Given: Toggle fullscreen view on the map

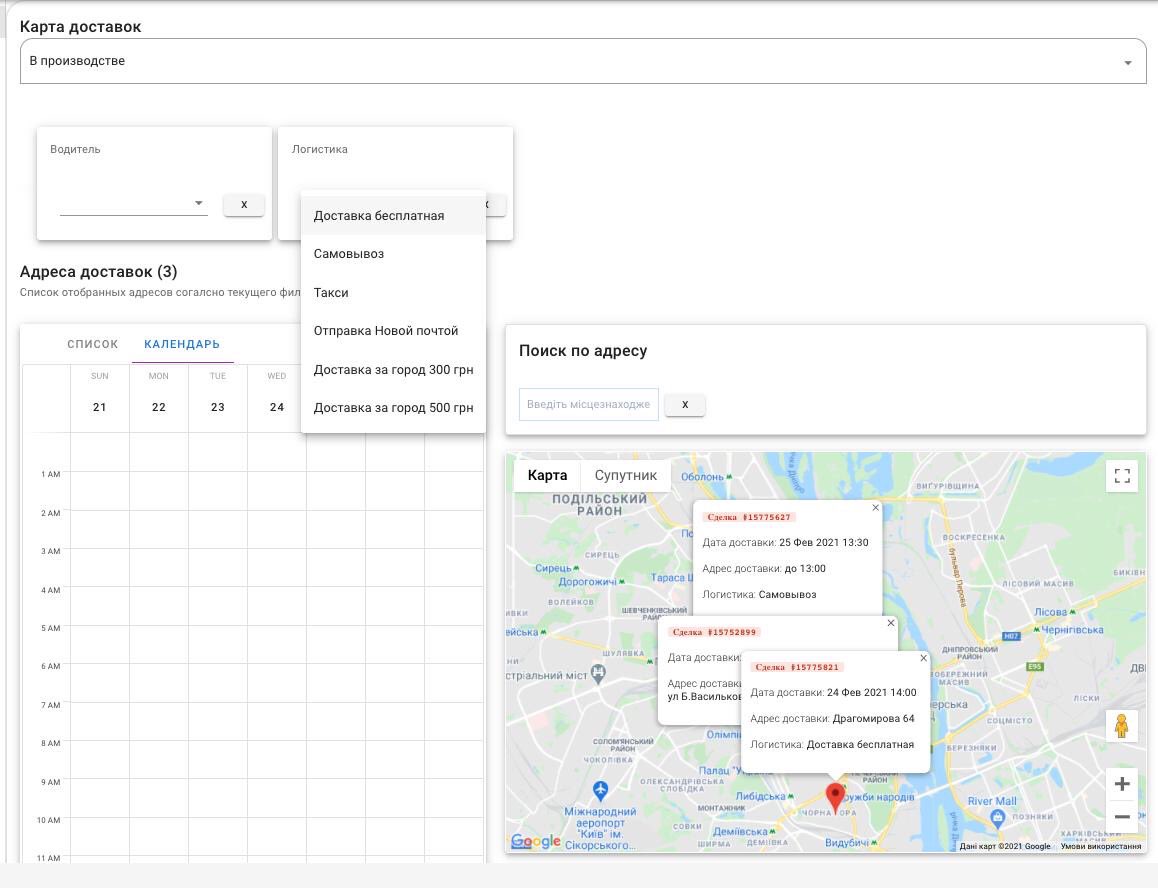Looking at the screenshot, I should pos(1122,476).
